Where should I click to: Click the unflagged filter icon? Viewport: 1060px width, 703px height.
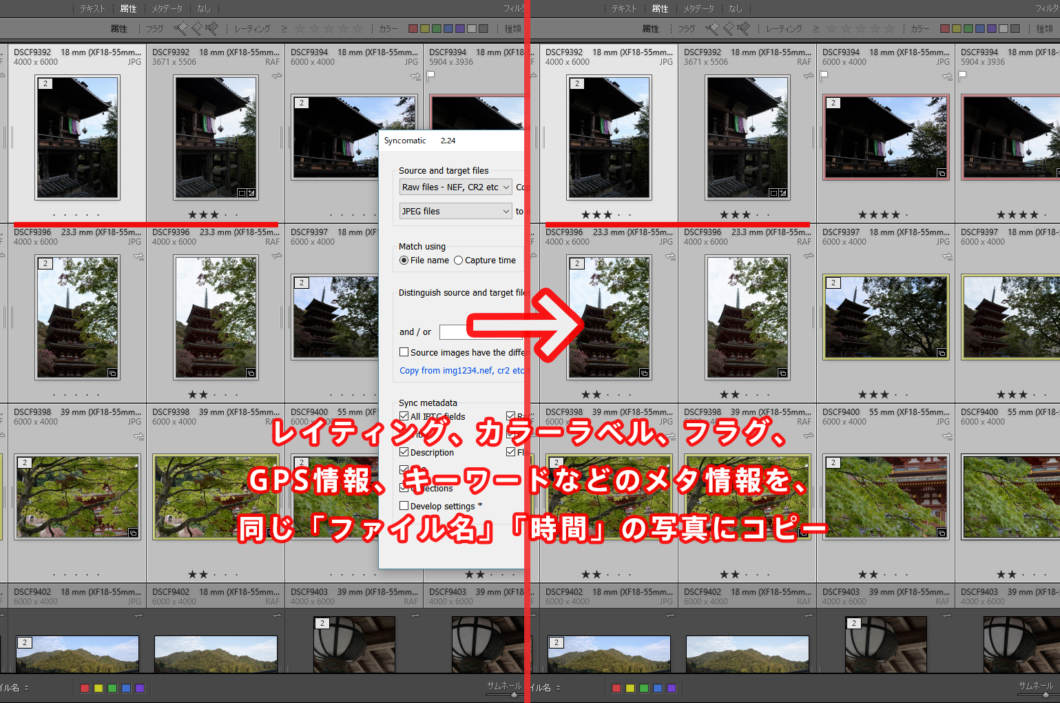(x=195, y=29)
